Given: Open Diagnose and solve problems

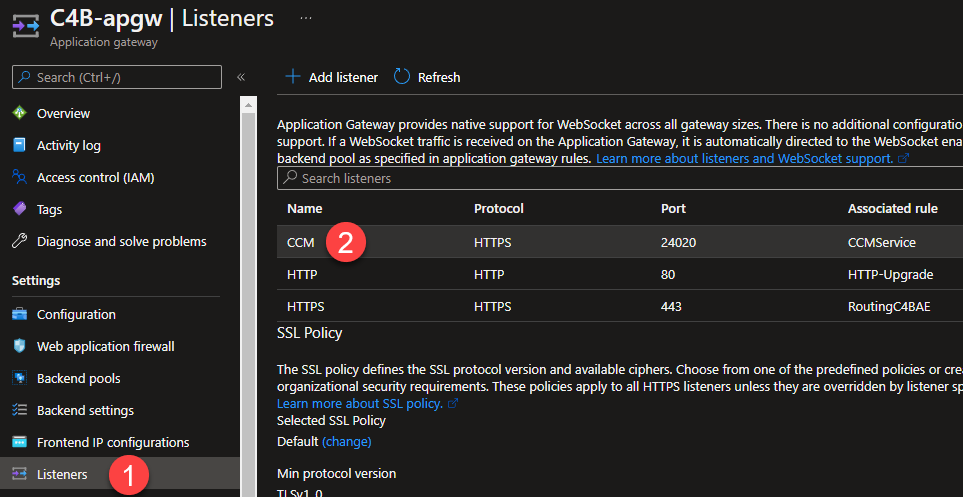Looking at the screenshot, I should [x=122, y=241].
